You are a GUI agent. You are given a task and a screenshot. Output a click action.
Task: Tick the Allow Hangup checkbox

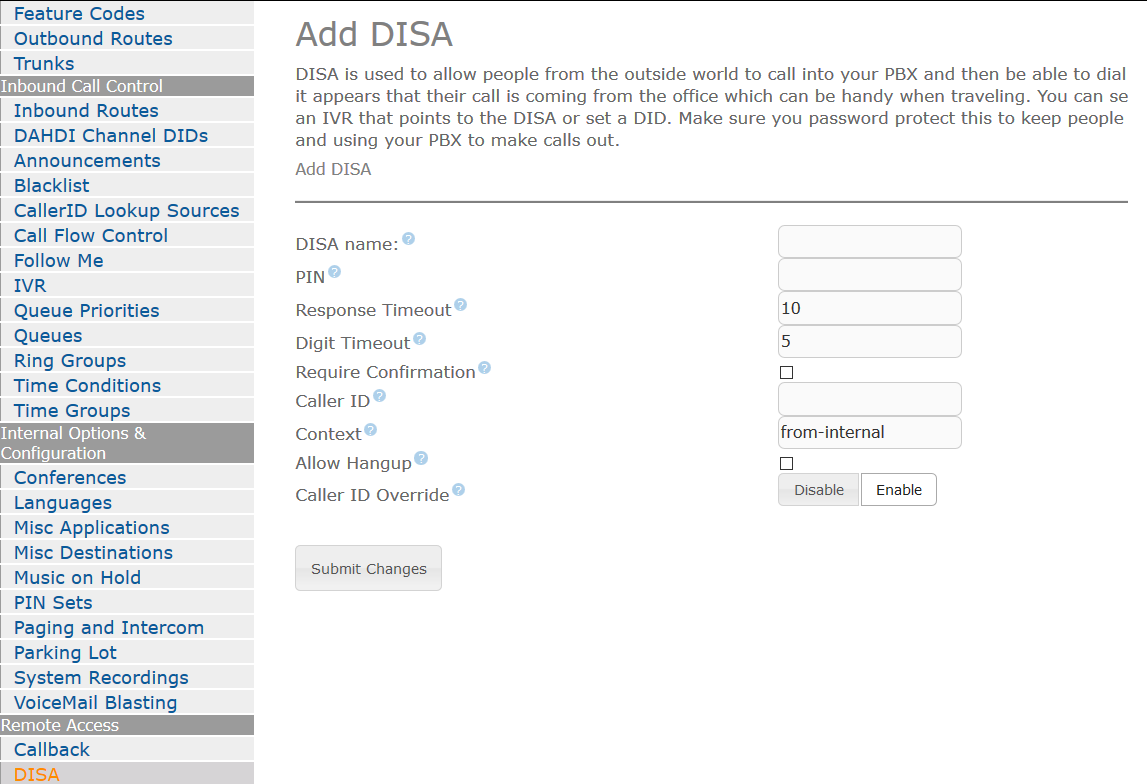click(786, 464)
